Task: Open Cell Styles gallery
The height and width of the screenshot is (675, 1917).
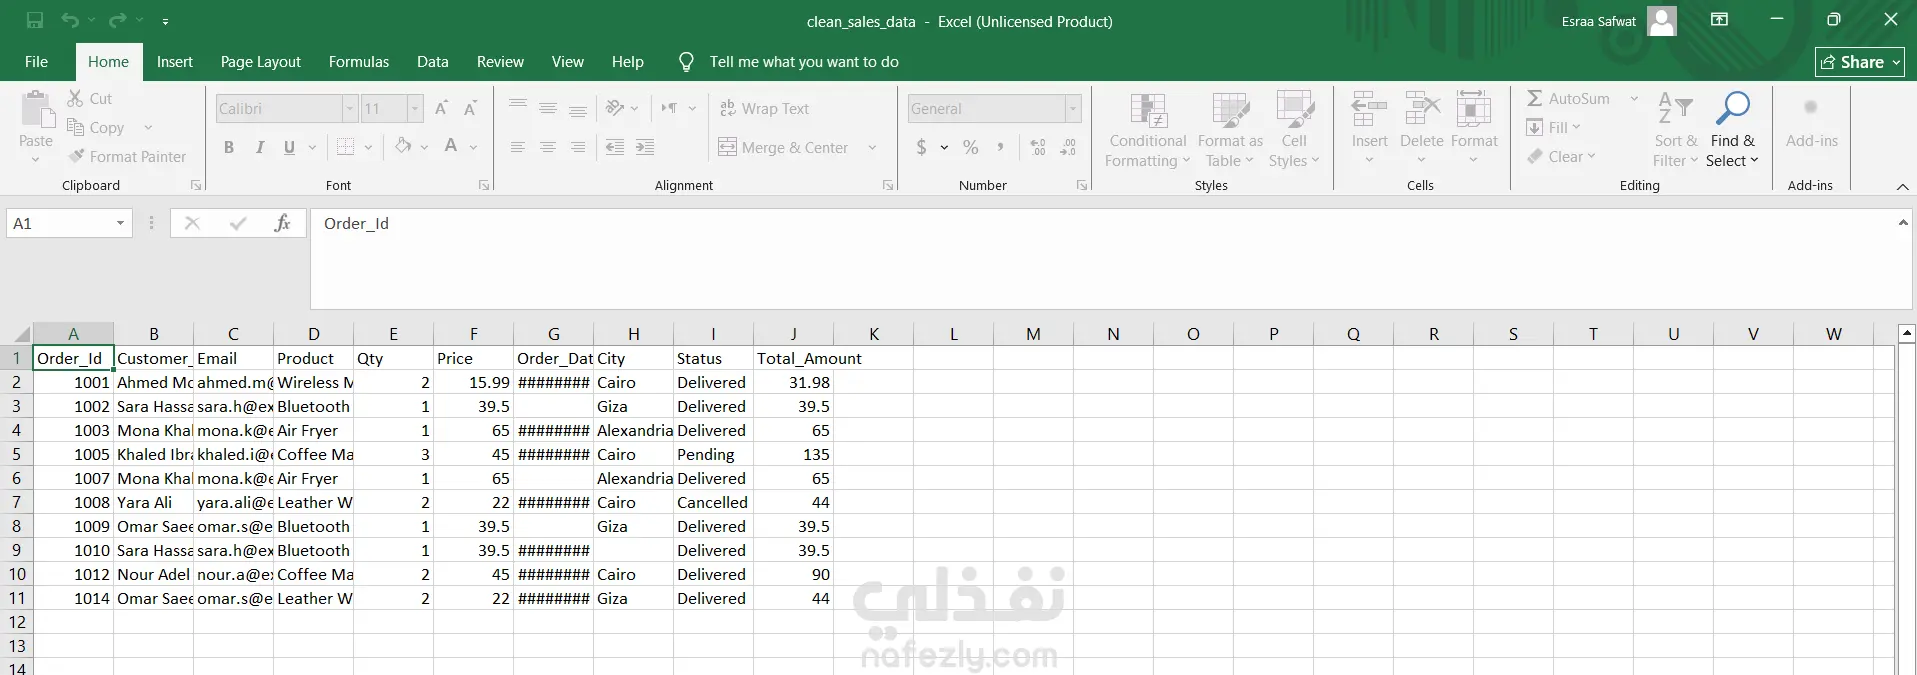Action: [1295, 130]
